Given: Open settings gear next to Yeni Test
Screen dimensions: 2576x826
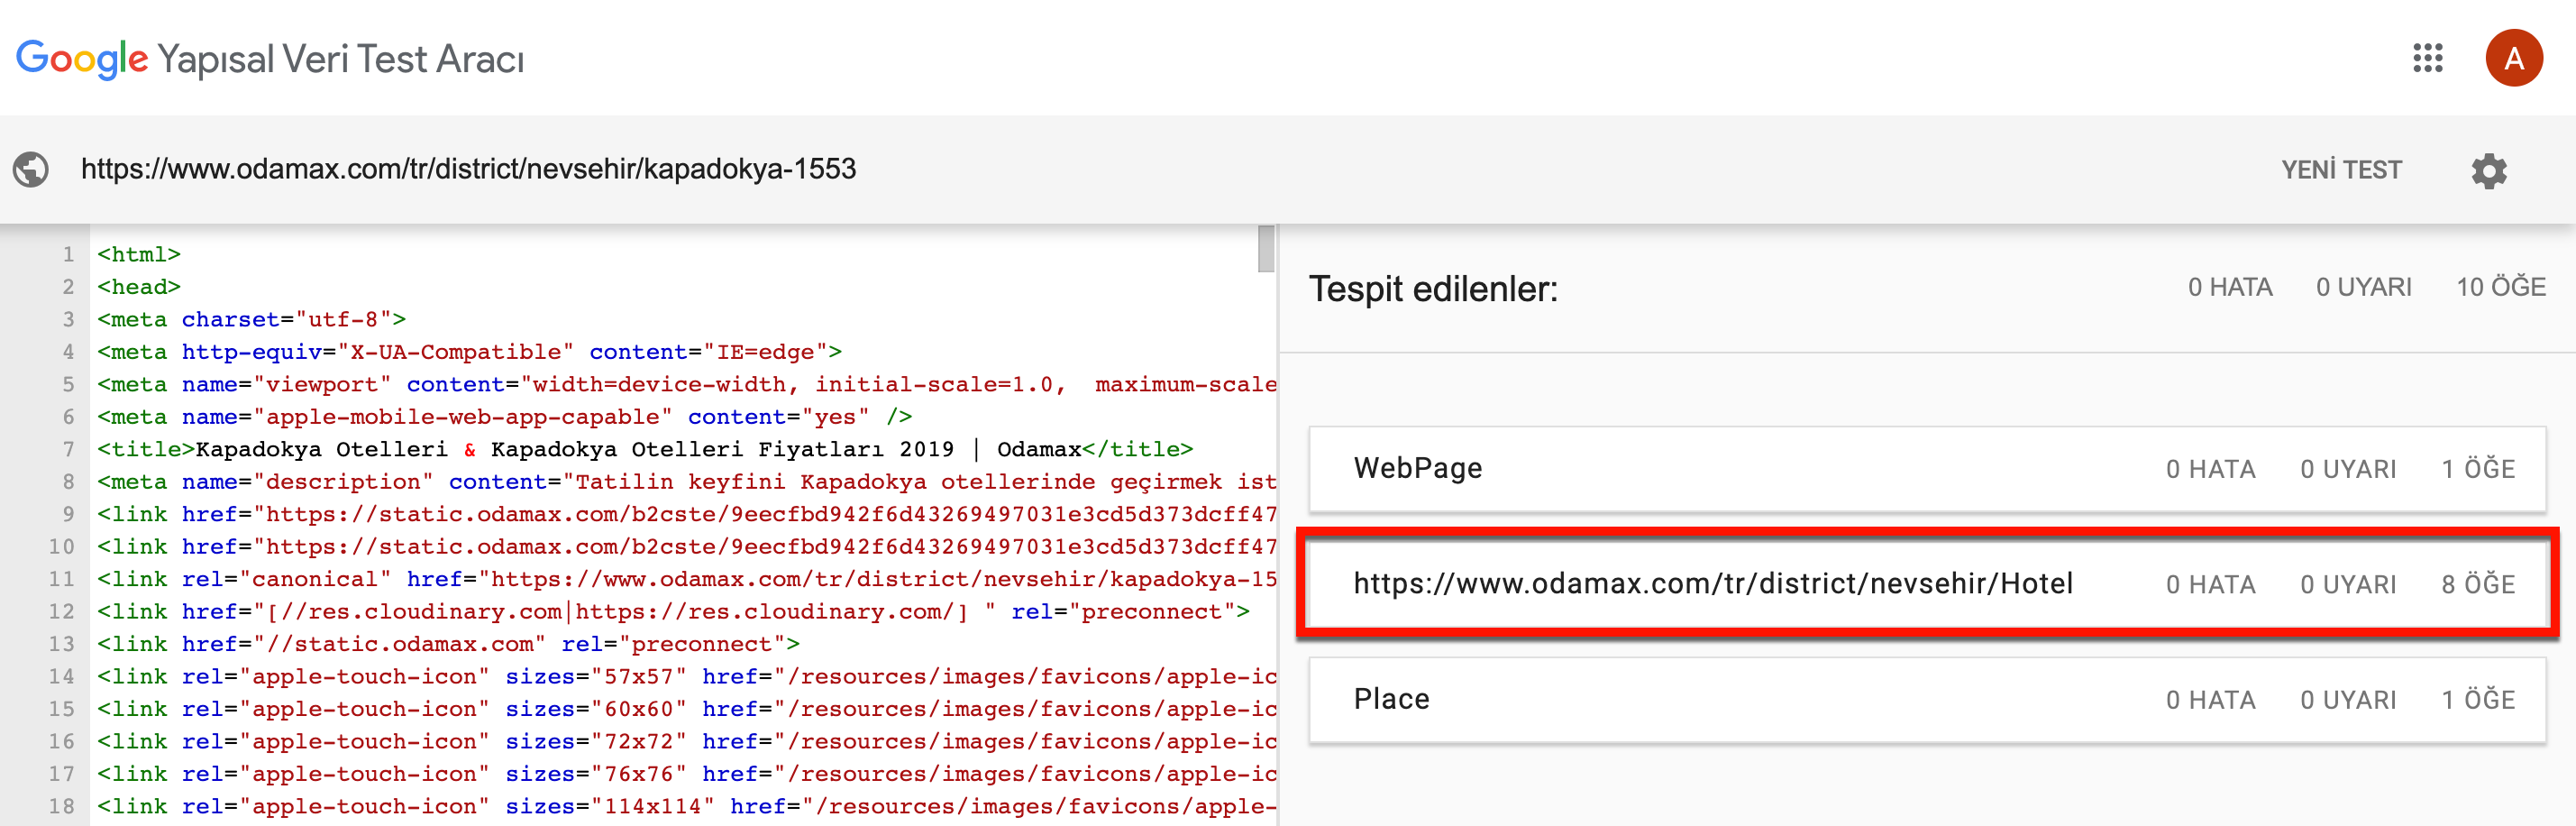Looking at the screenshot, I should (x=2489, y=170).
